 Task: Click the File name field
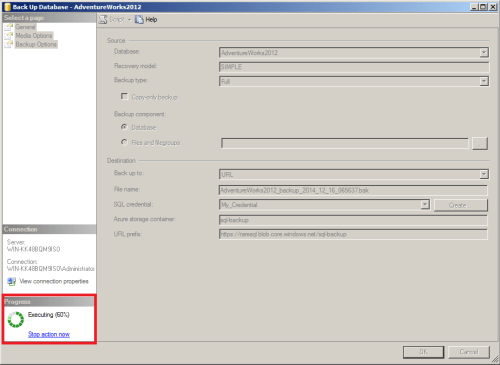coord(353,190)
